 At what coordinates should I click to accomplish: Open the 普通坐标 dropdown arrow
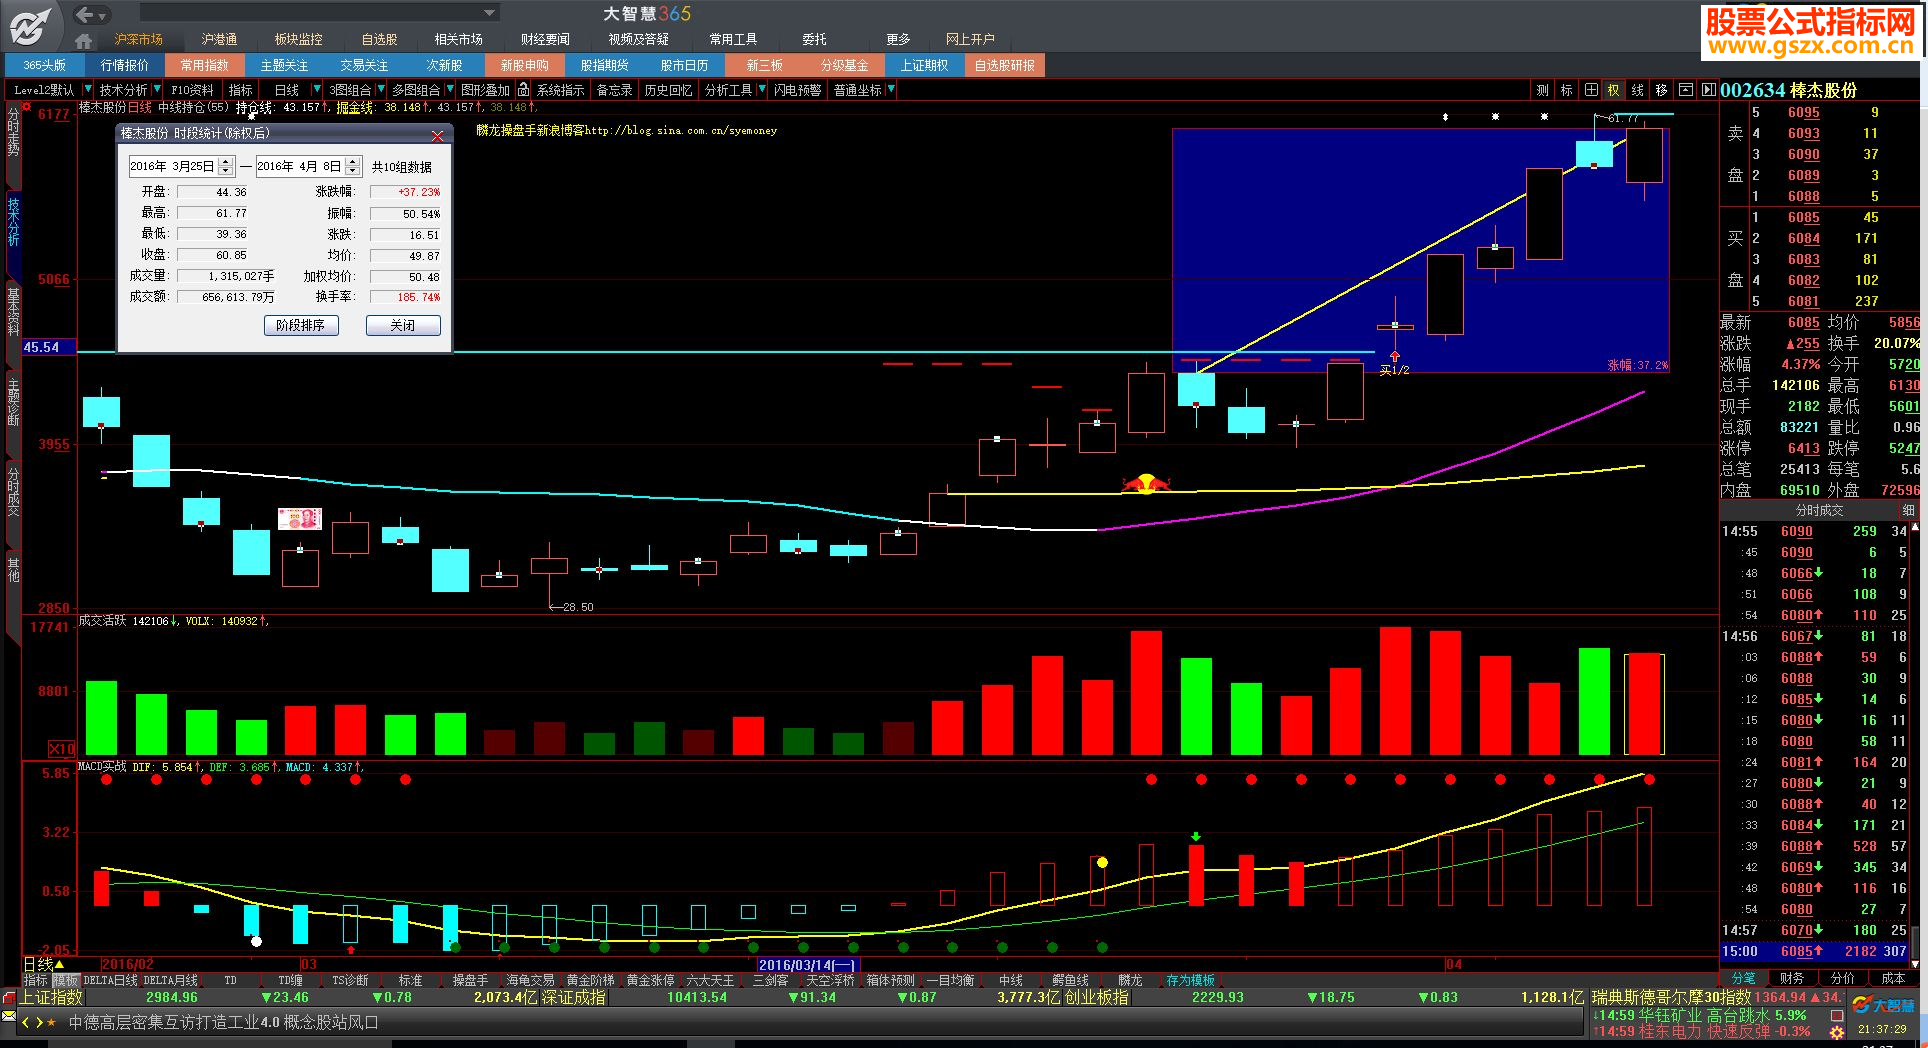coord(891,90)
